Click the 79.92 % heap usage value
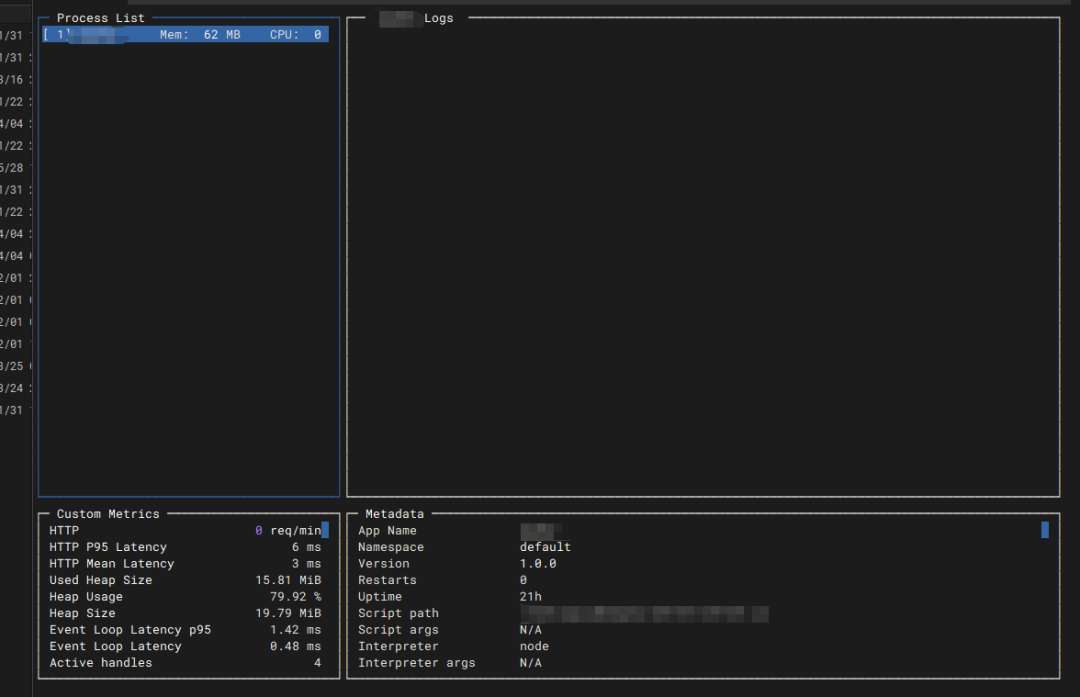 coord(295,596)
